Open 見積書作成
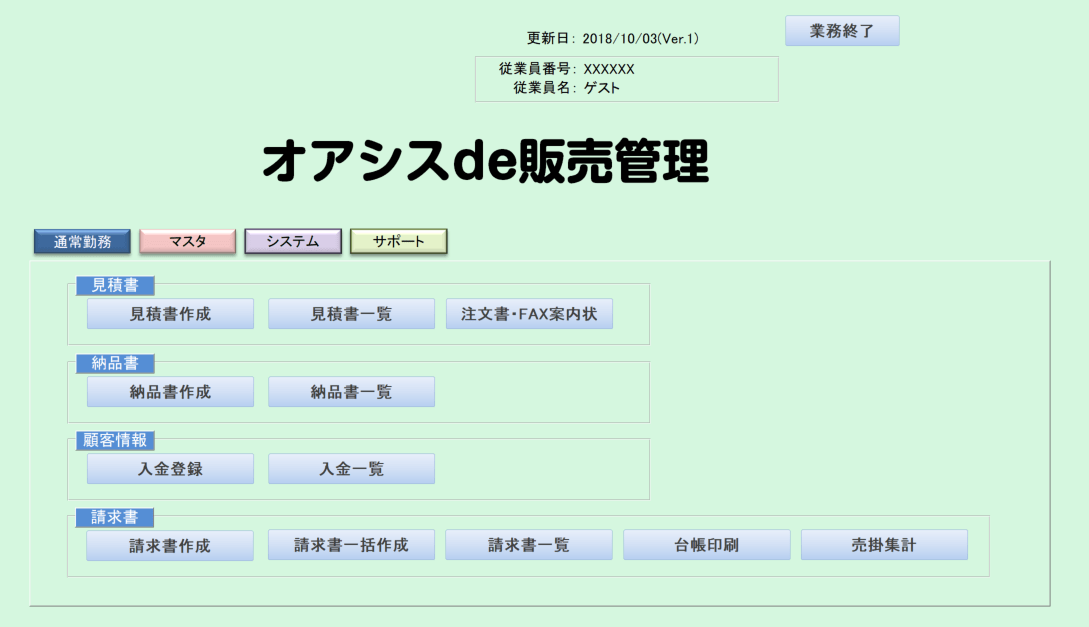 (170, 314)
